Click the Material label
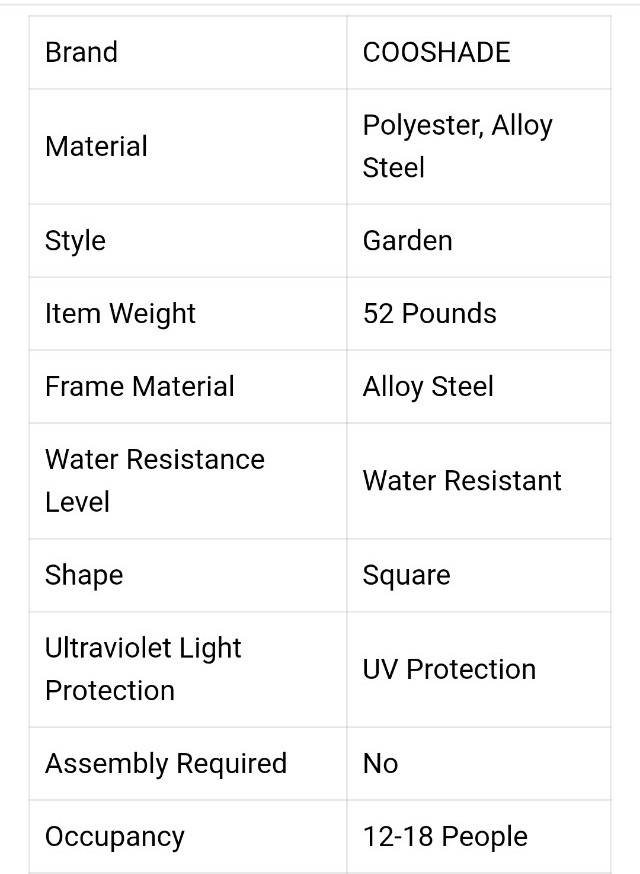 tap(96, 147)
